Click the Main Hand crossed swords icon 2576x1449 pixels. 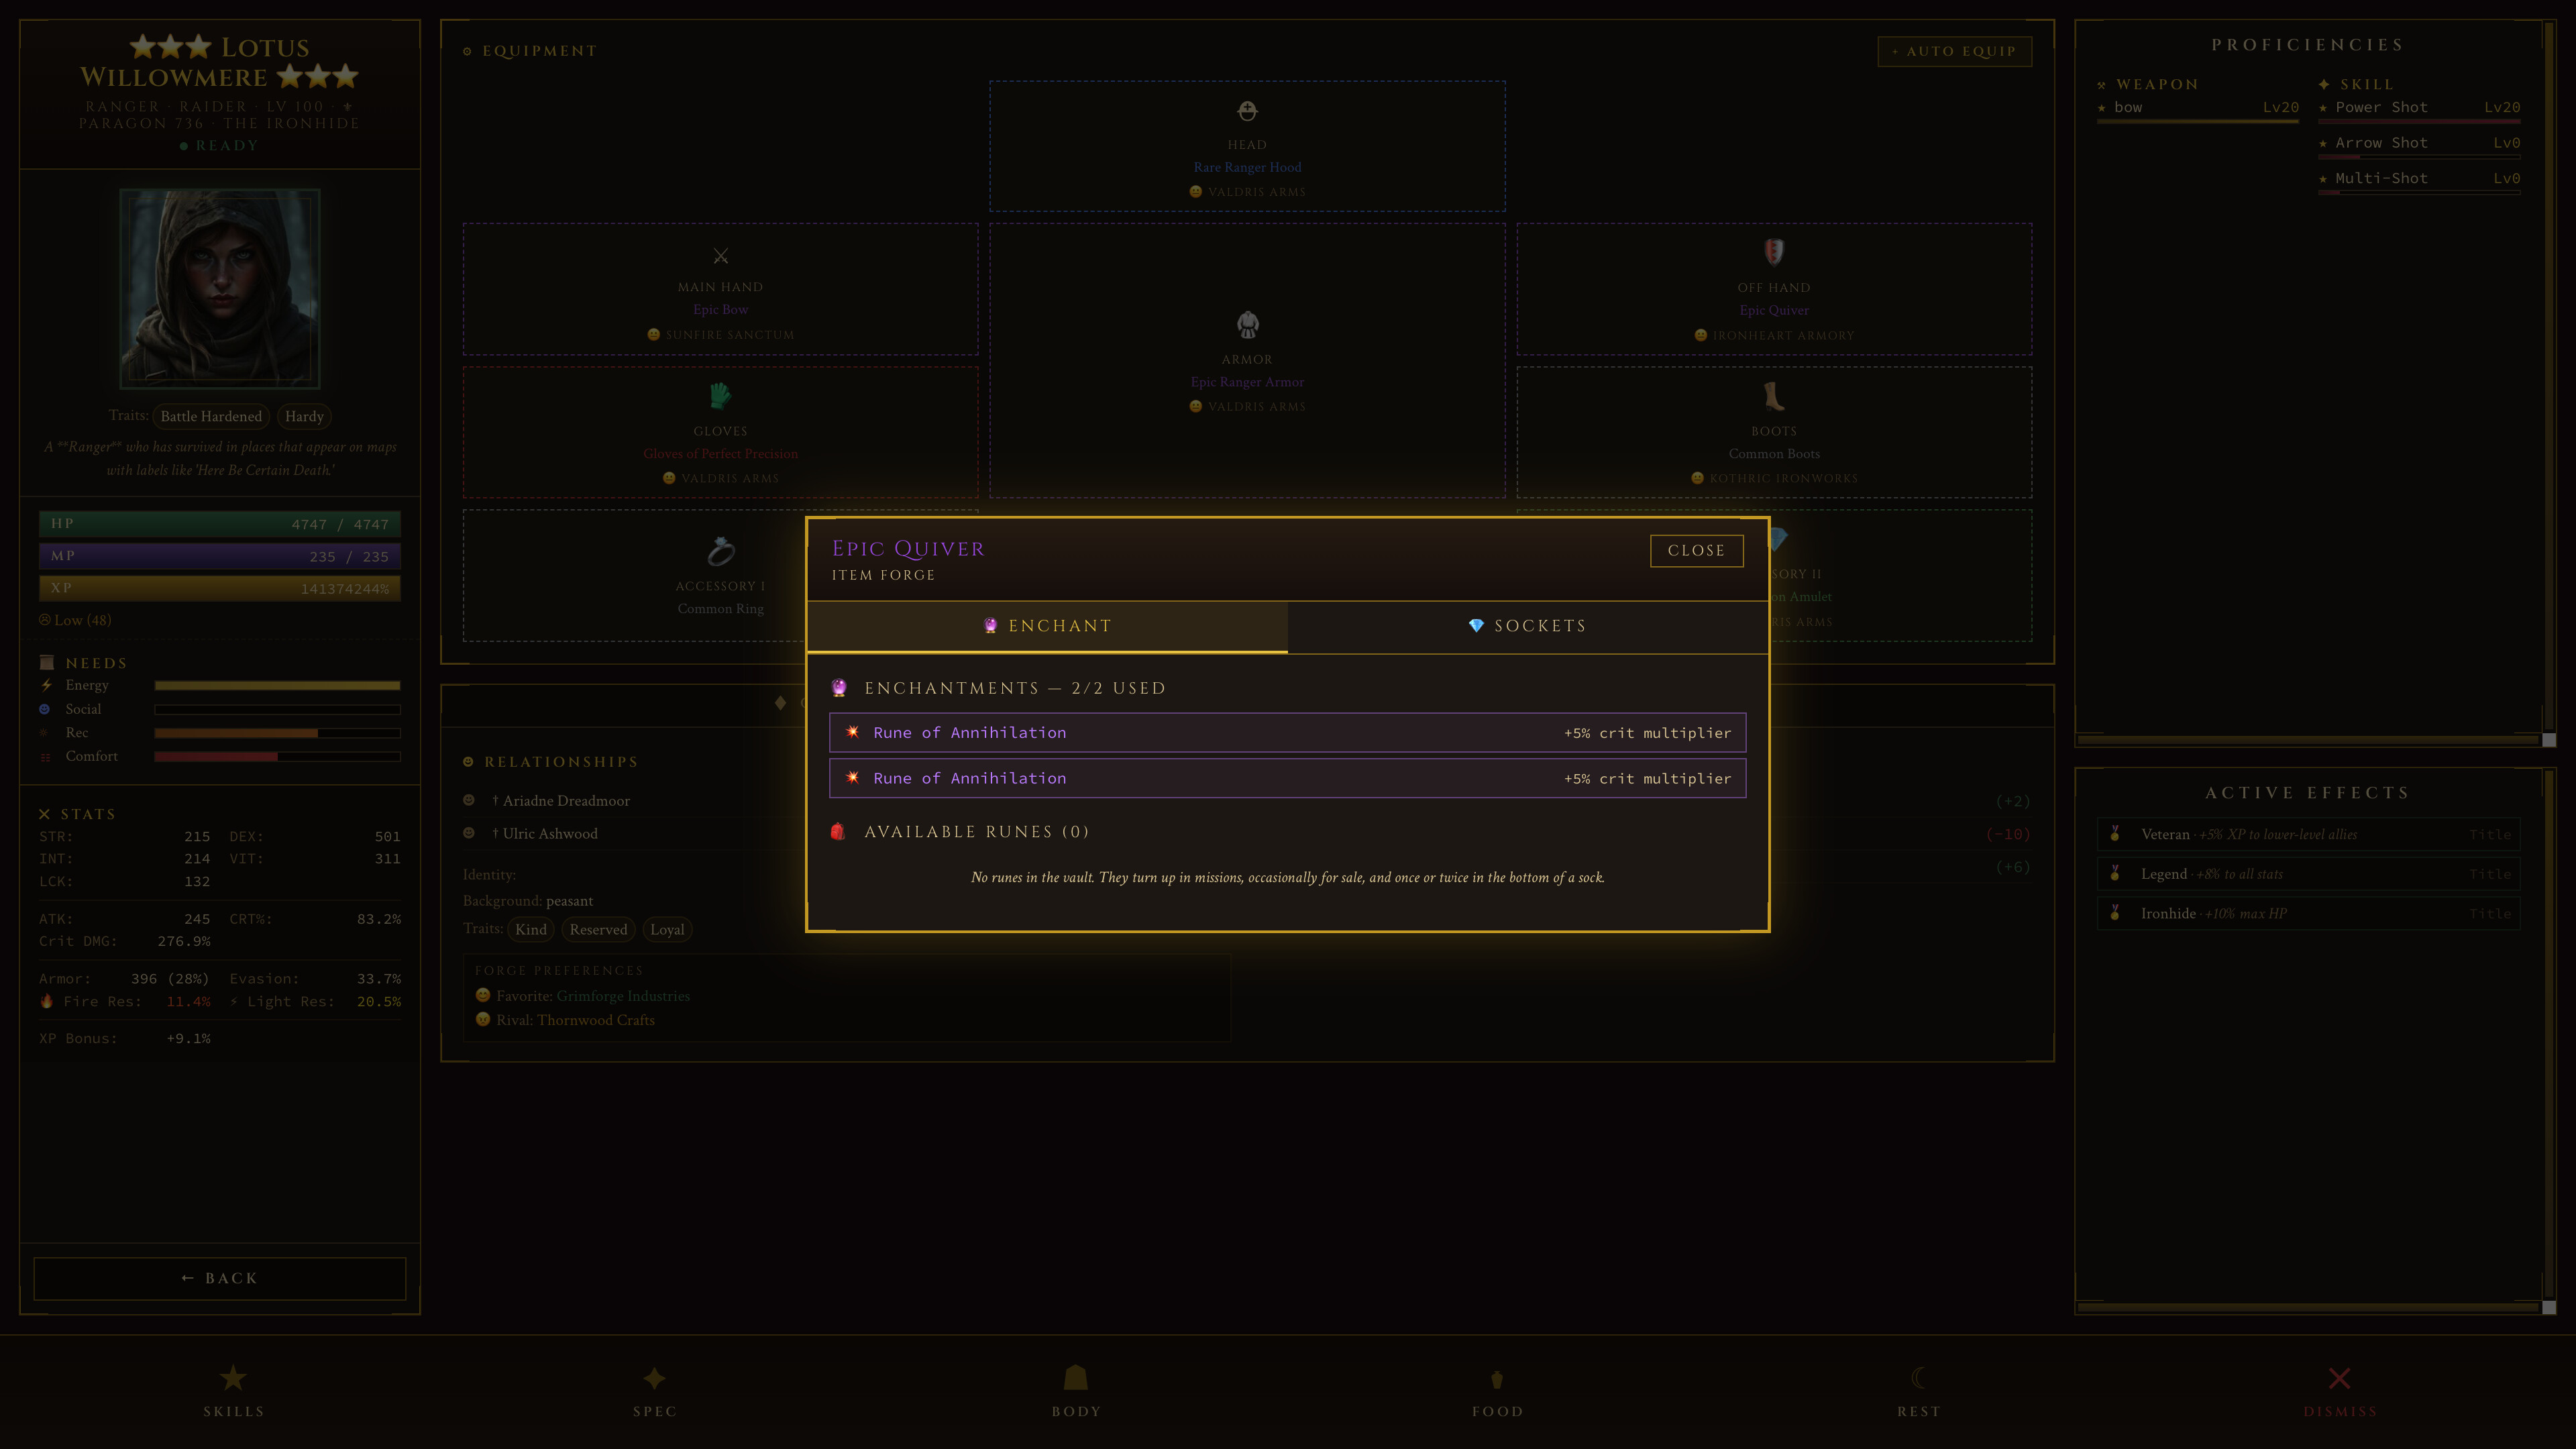720,256
